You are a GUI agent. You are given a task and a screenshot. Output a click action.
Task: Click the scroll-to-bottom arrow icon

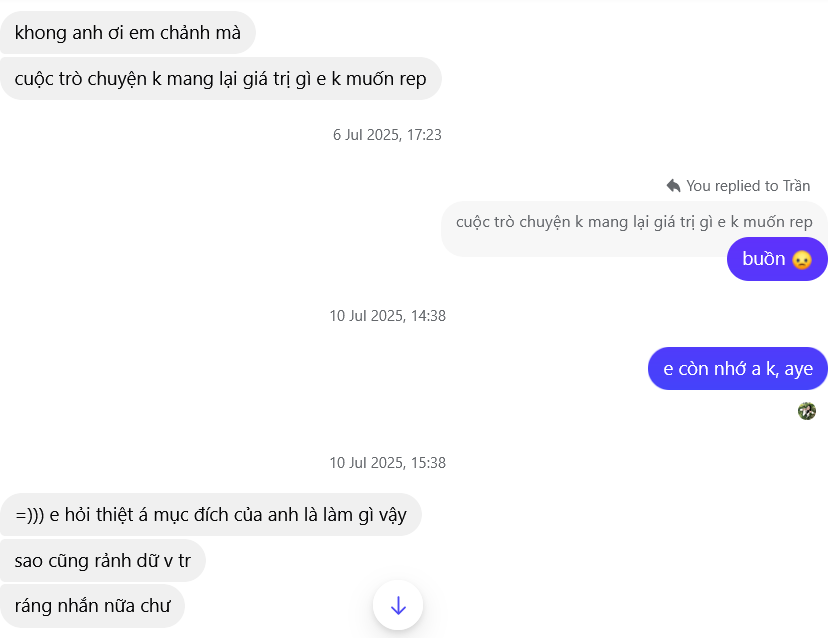[398, 605]
